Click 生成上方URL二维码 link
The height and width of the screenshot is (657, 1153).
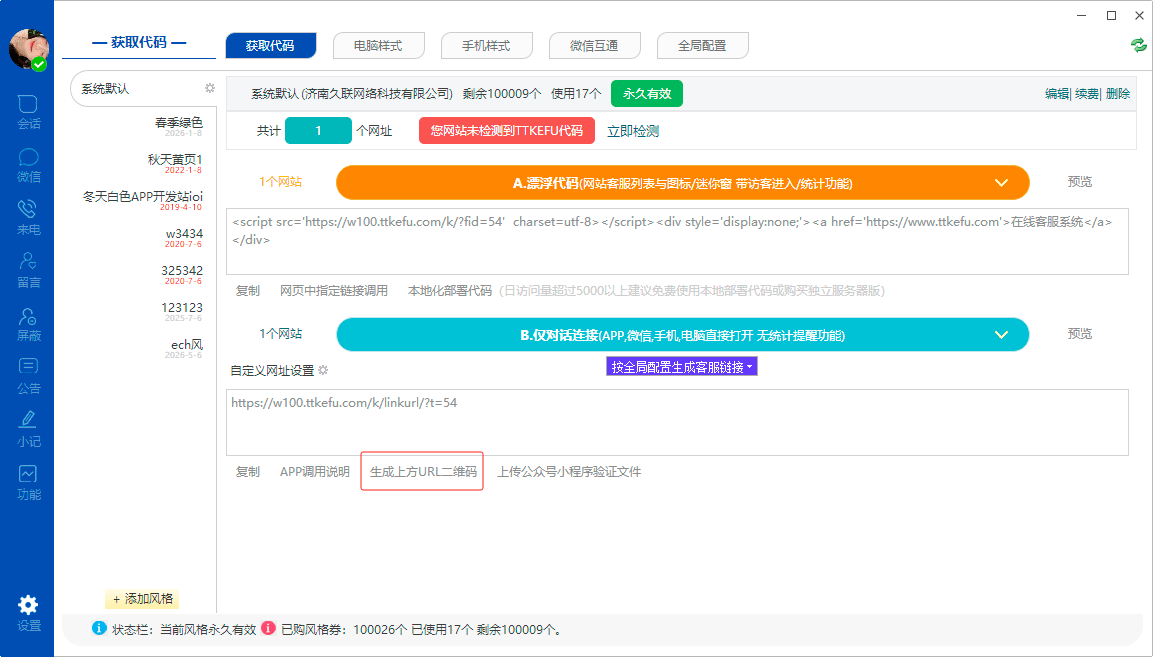click(x=423, y=472)
